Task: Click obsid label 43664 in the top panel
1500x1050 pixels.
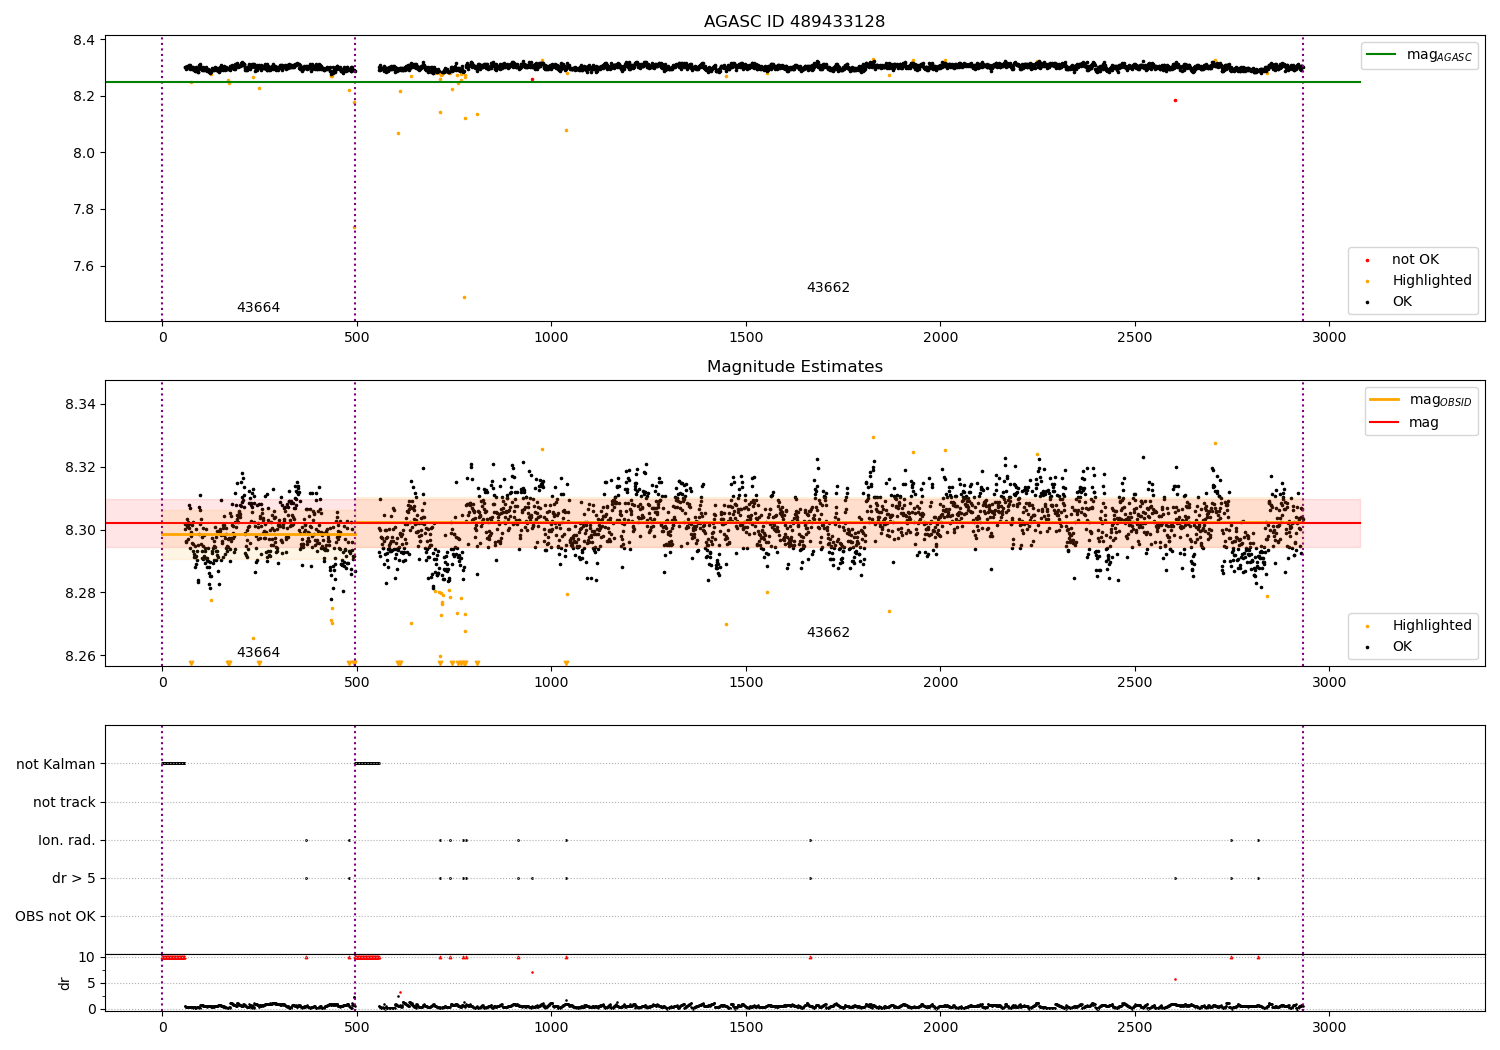Action: (x=258, y=307)
